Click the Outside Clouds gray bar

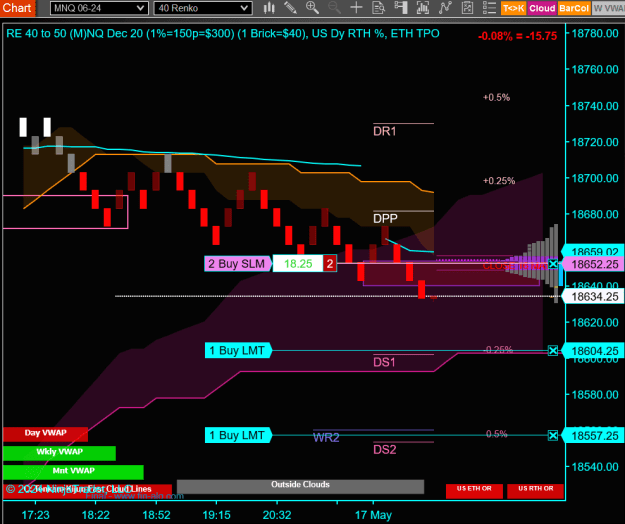[x=300, y=486]
